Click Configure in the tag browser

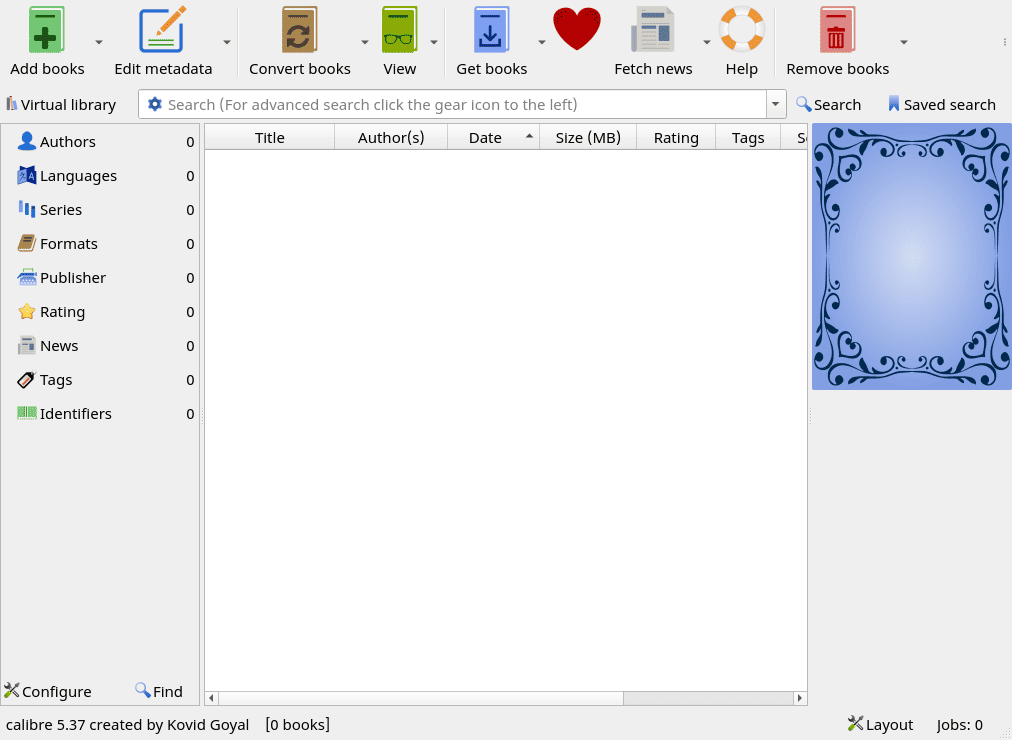click(48, 691)
